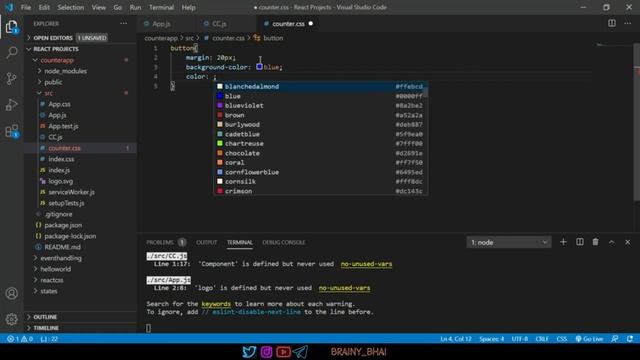Screen dimensions: 640x360
Task: Maximize the panel with up chevron
Action: pos(611,242)
